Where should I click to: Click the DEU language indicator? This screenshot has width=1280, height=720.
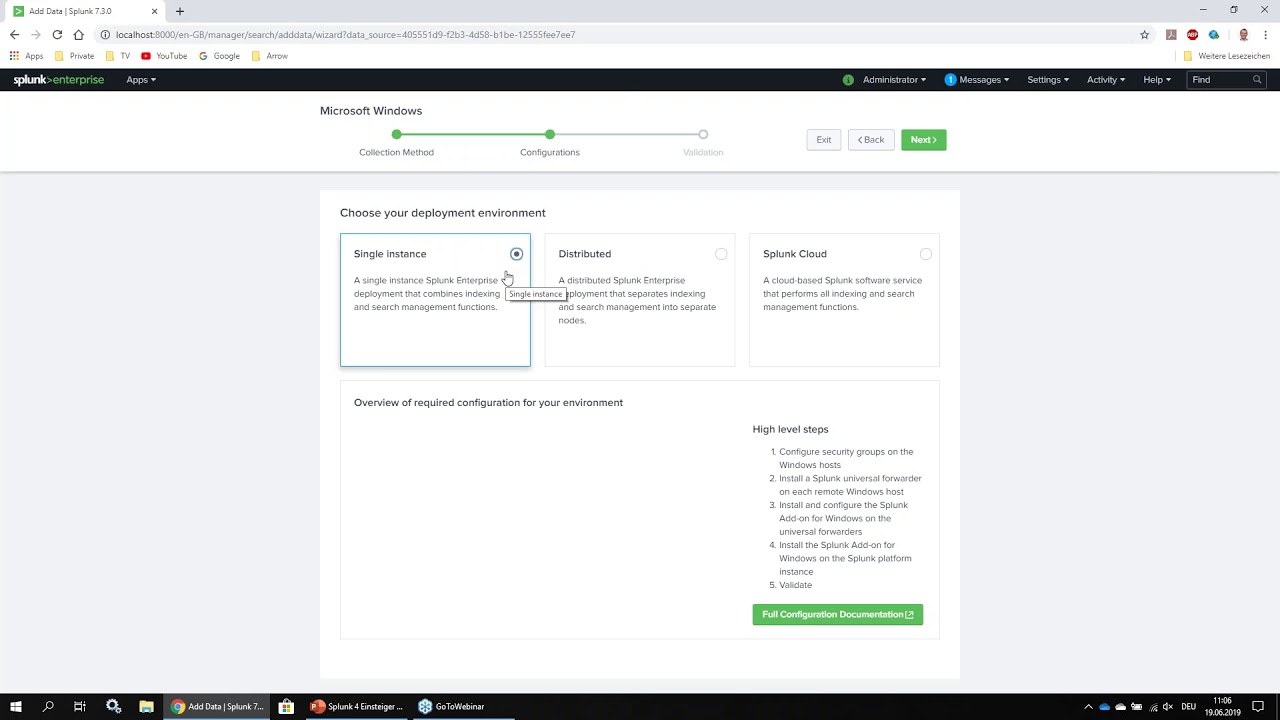pos(1189,707)
